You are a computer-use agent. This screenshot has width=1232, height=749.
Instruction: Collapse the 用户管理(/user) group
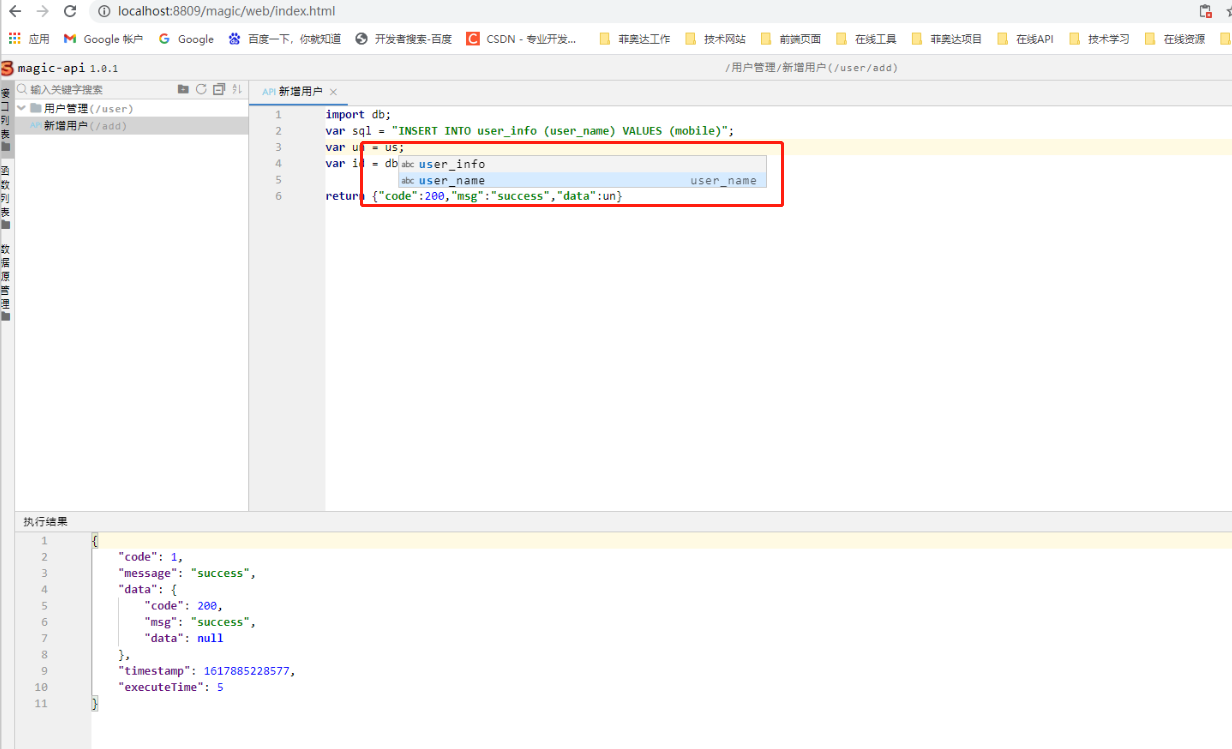(x=21, y=107)
